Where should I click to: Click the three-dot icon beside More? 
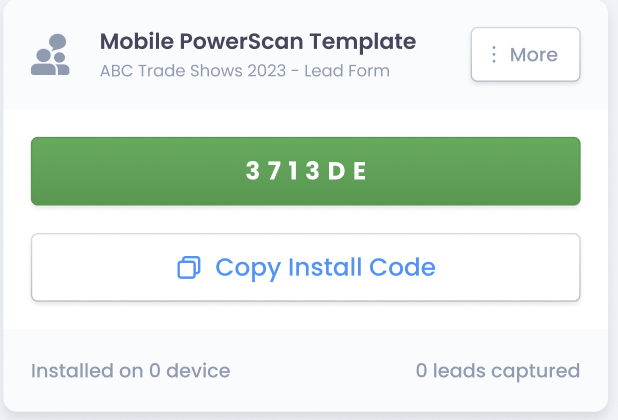pos(493,54)
